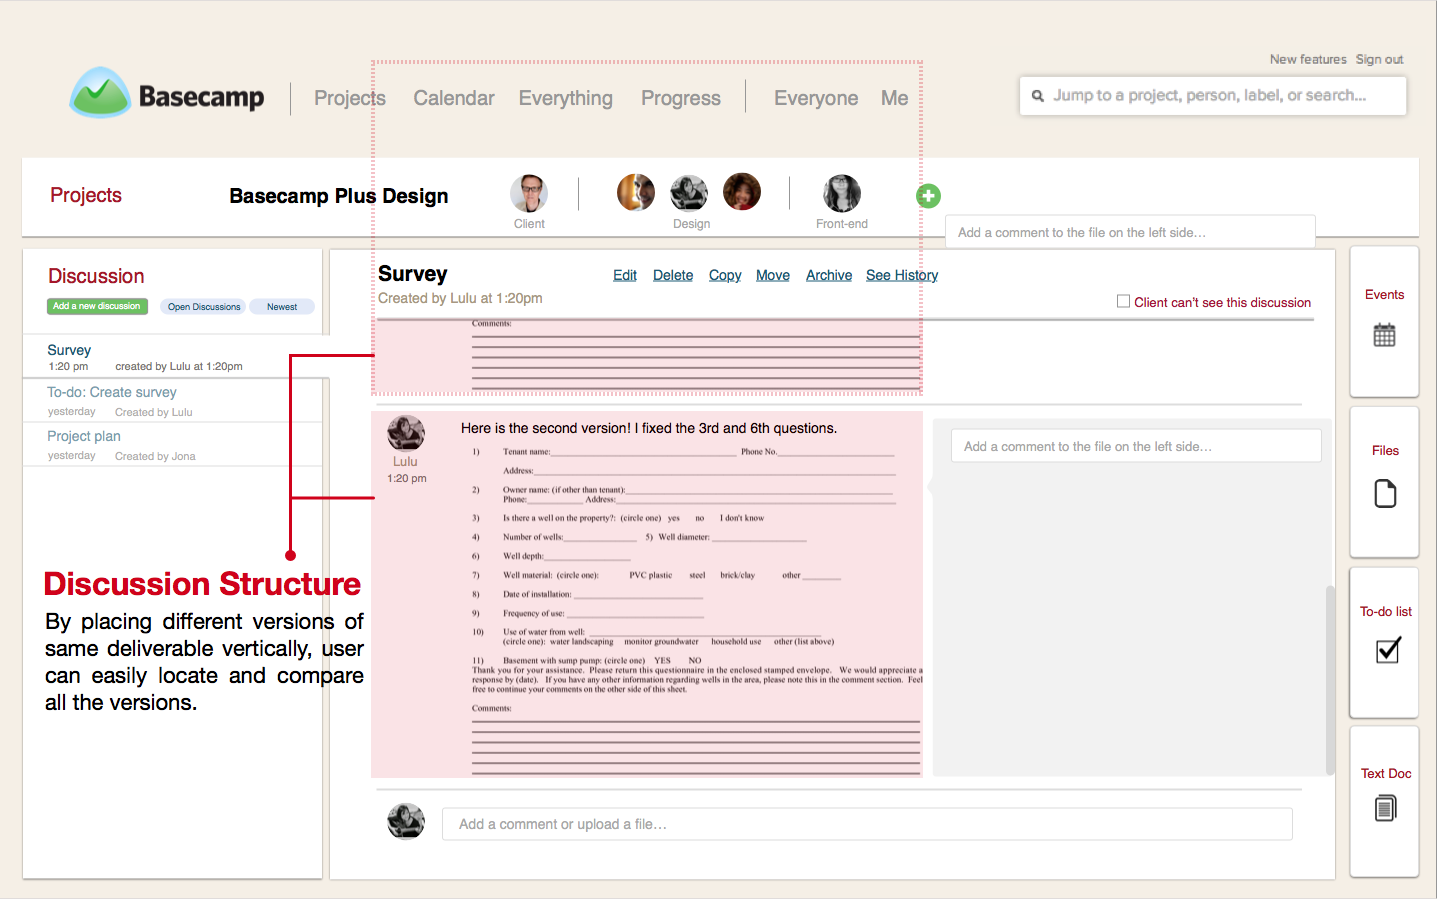The image size is (1437, 899).
Task: Open the Progress navigation item
Action: coord(681,98)
